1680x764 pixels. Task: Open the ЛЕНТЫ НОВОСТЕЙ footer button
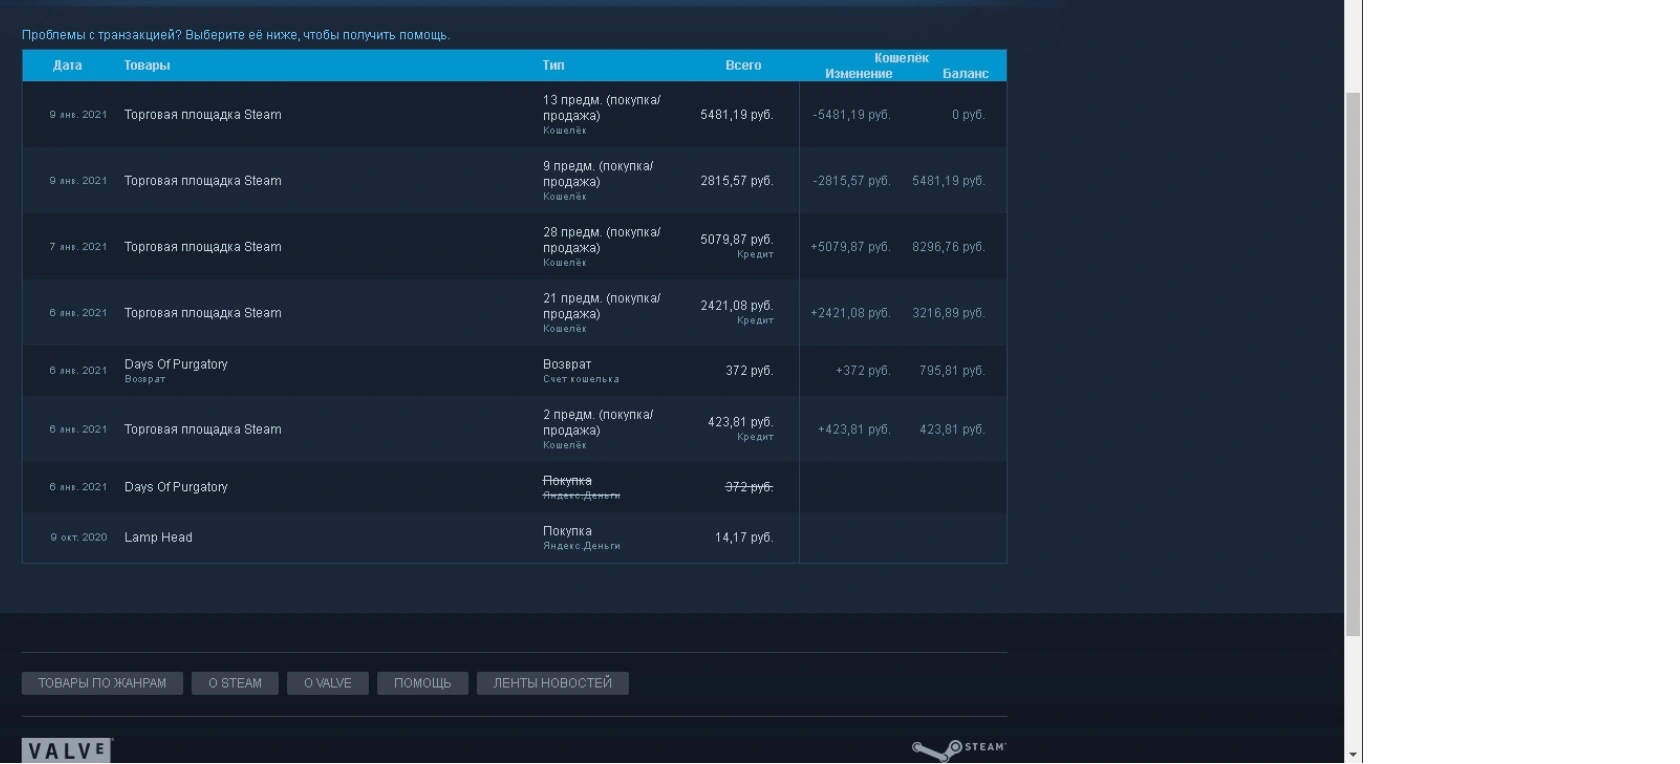tap(552, 683)
